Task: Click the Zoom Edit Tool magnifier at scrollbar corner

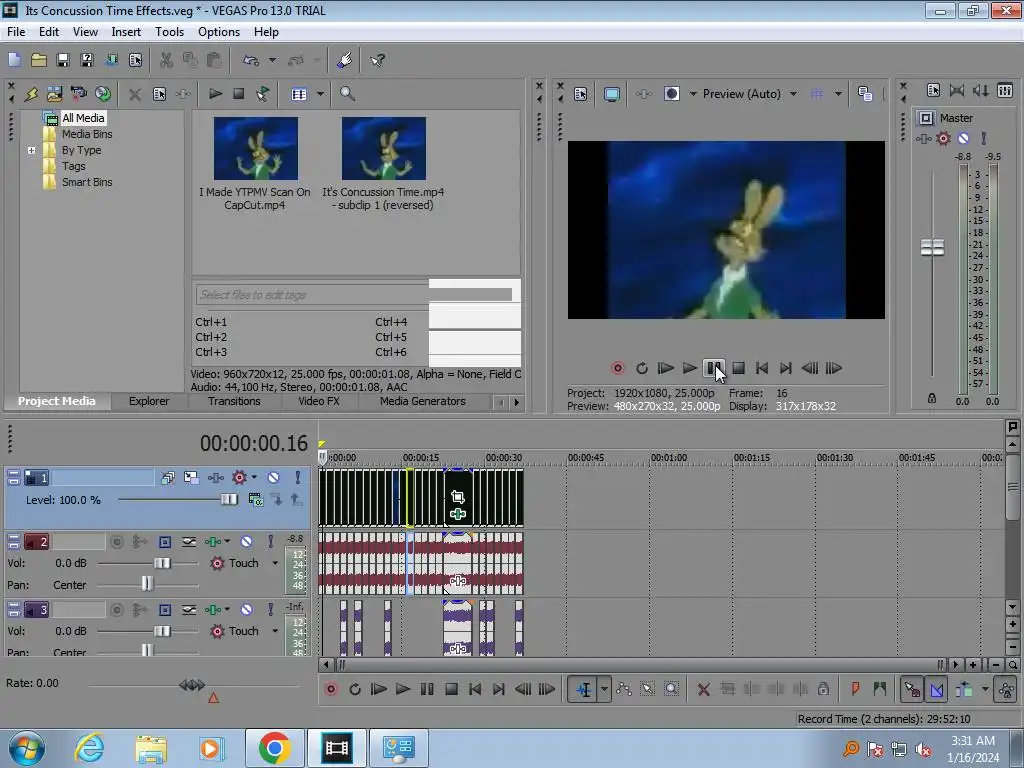Action: tap(1012, 665)
